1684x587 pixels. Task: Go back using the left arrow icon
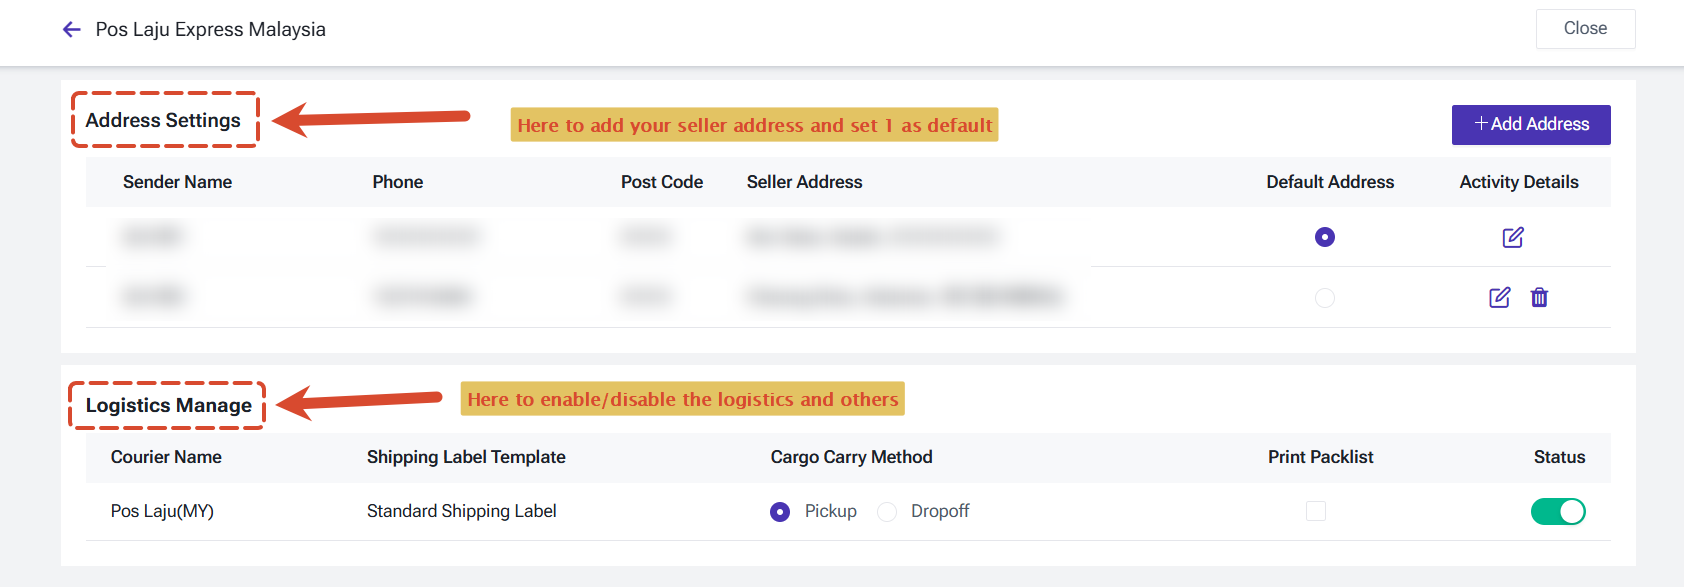pyautogui.click(x=71, y=30)
